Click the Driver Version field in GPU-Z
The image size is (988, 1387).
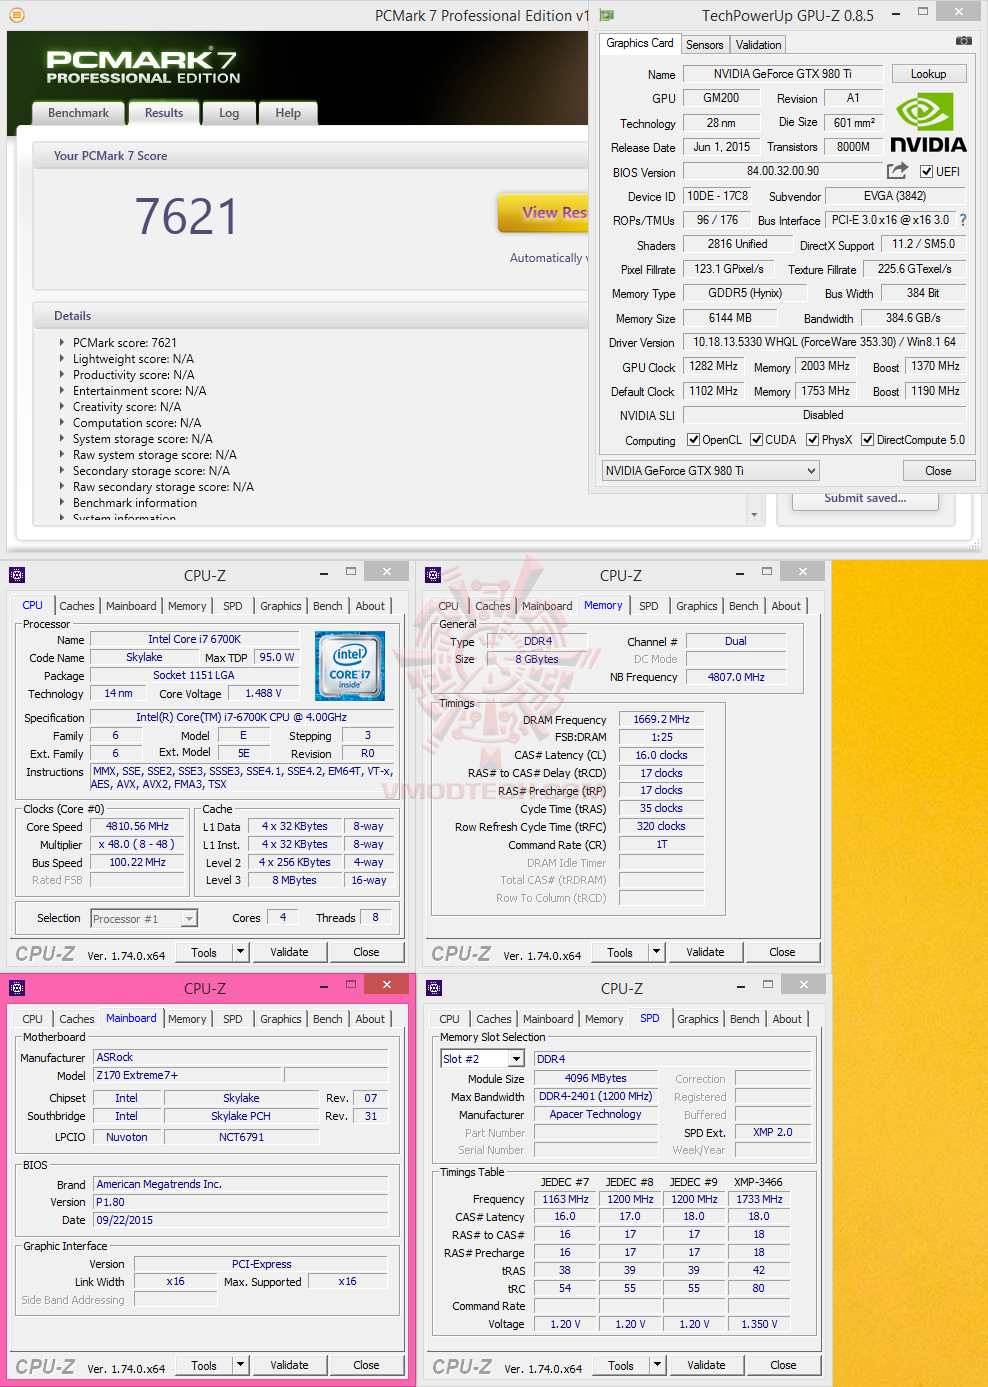824,342
